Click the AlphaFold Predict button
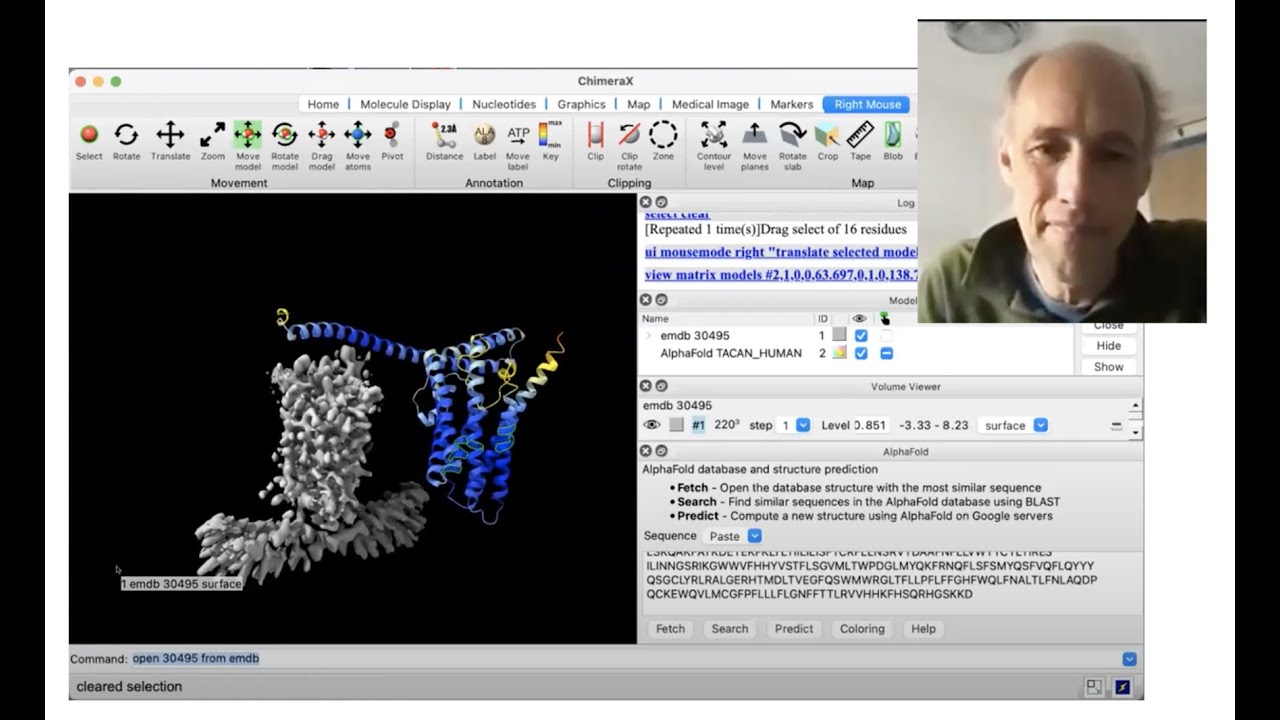The height and width of the screenshot is (720, 1280). pos(794,629)
